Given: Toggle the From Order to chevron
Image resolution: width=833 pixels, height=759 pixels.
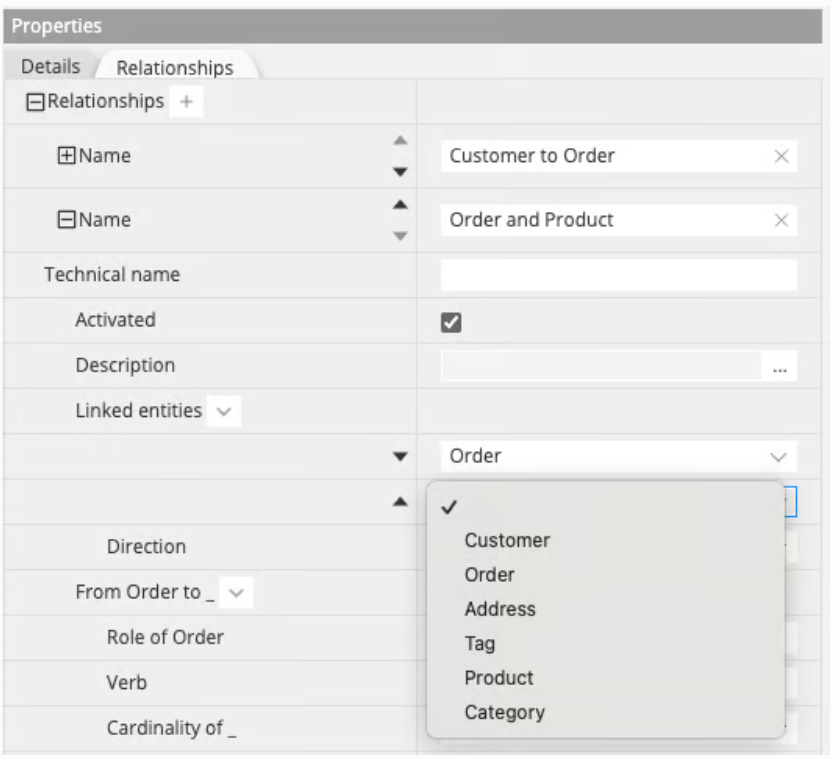Looking at the screenshot, I should [x=235, y=593].
